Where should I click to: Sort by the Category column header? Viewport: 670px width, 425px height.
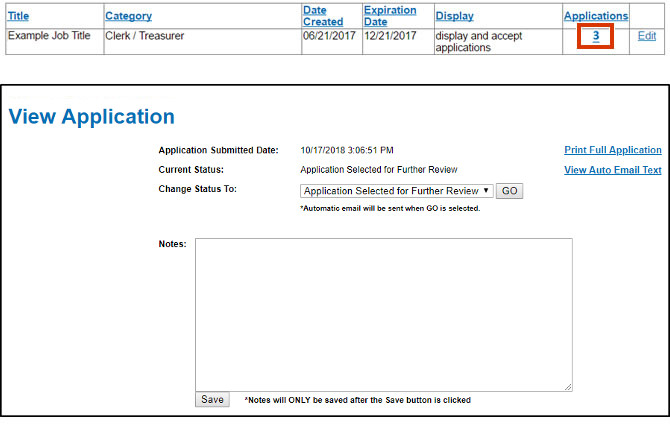(128, 16)
